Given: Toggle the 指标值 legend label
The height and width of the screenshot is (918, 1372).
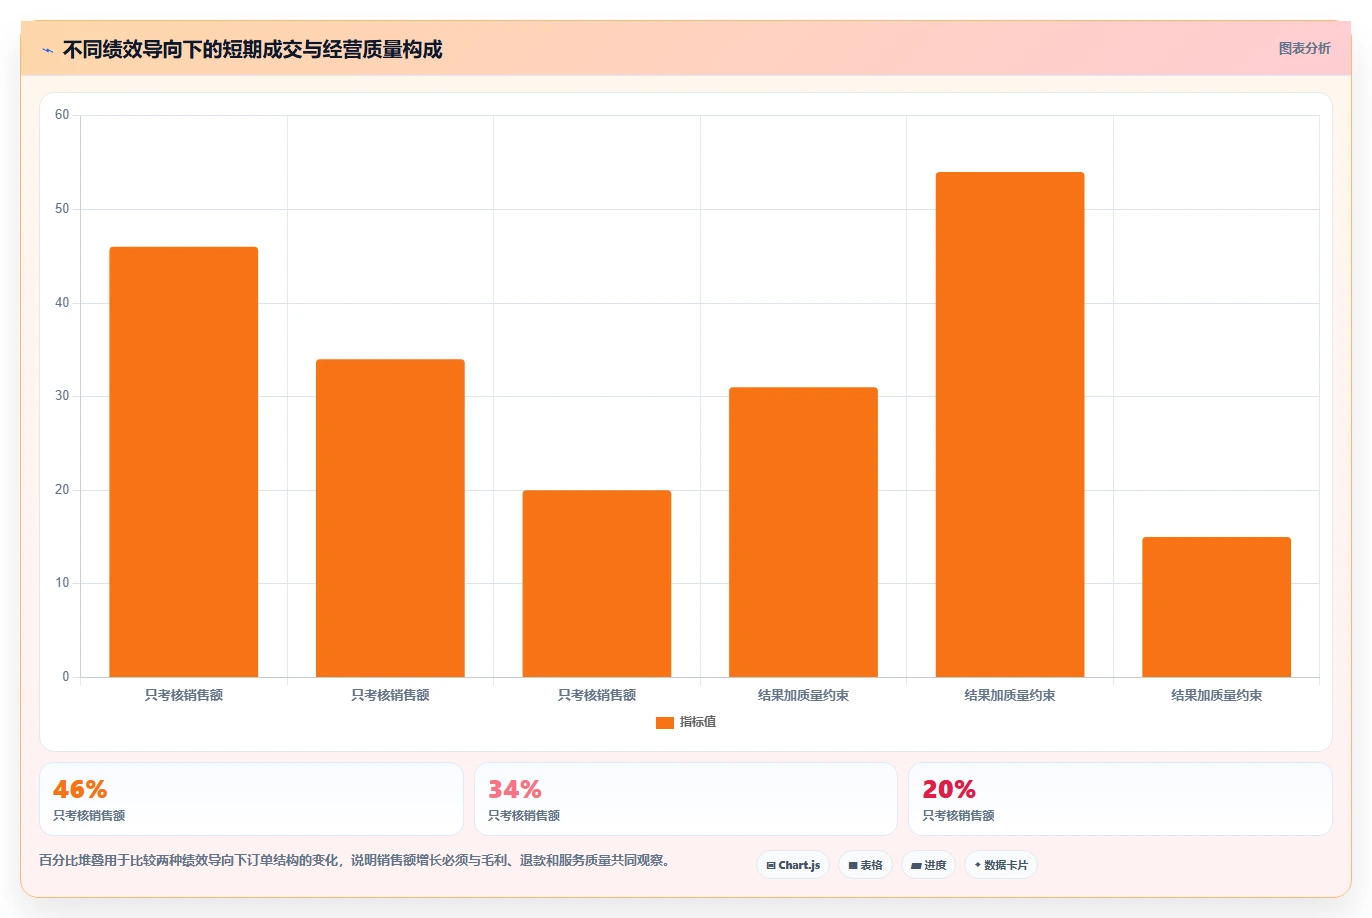Looking at the screenshot, I should [698, 722].
